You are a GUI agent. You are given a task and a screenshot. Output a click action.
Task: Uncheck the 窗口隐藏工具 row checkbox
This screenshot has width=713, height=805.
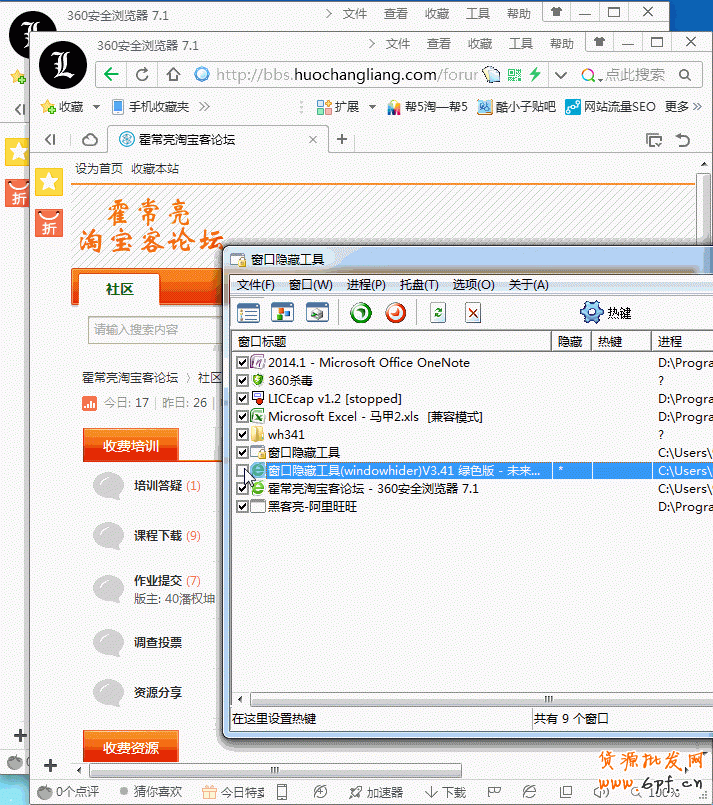[242, 452]
